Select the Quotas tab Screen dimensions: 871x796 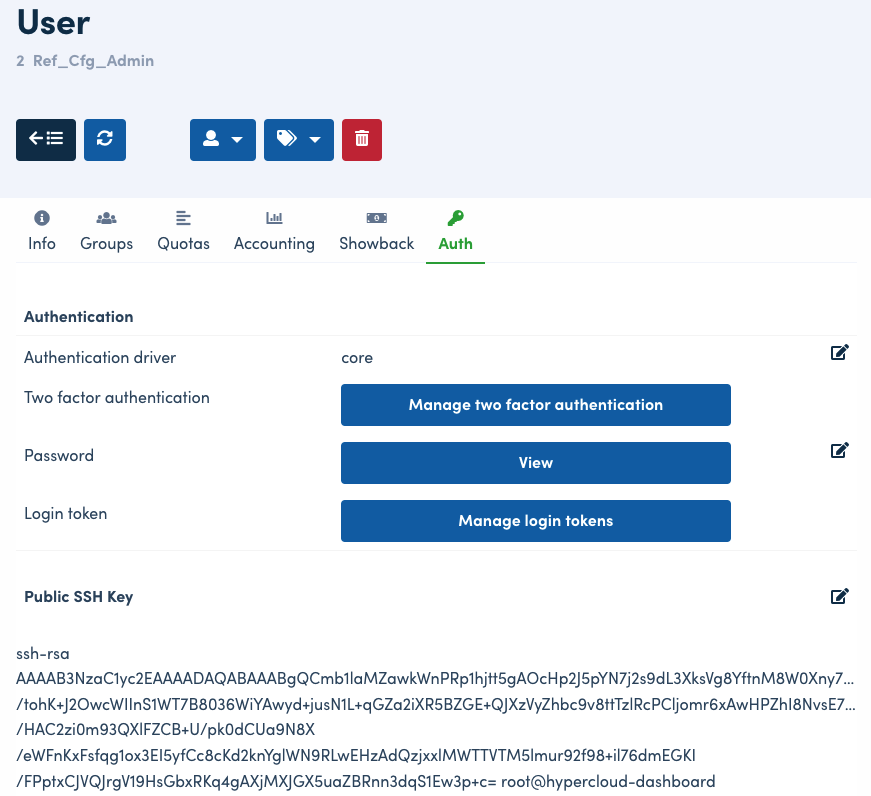(x=183, y=232)
